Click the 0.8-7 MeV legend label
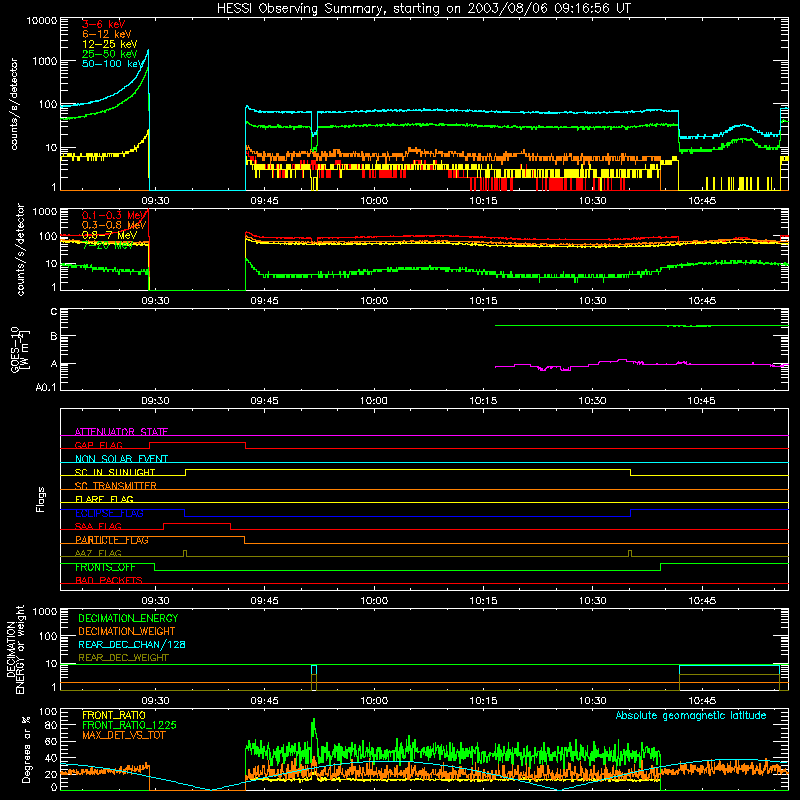800x800 pixels. [110, 235]
